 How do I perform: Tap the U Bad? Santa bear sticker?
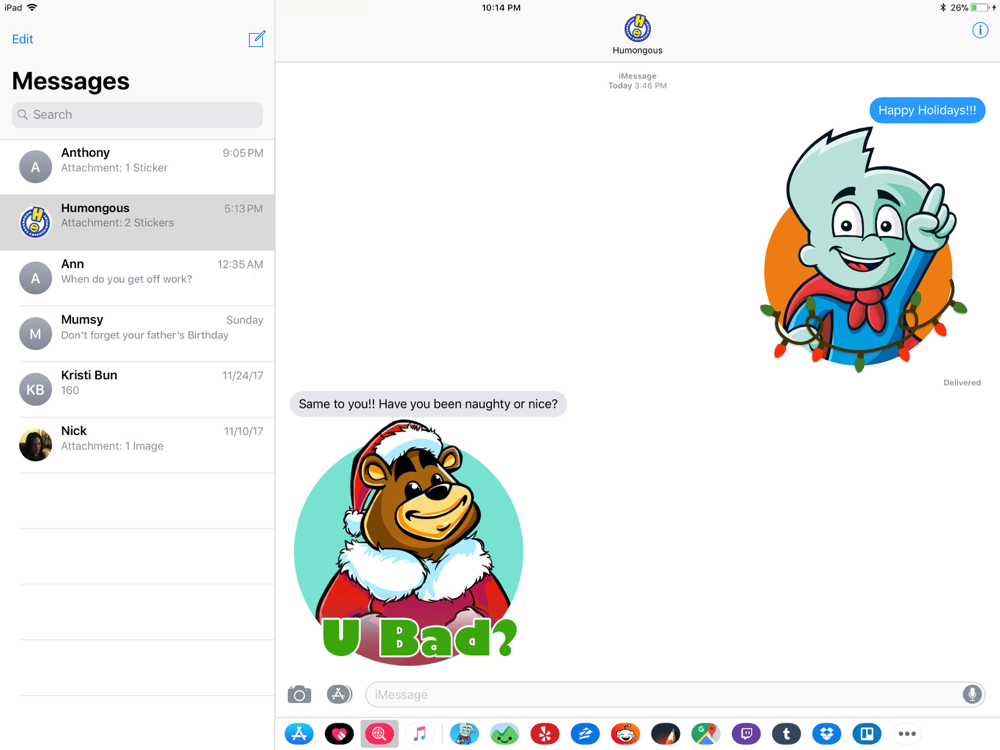point(409,541)
